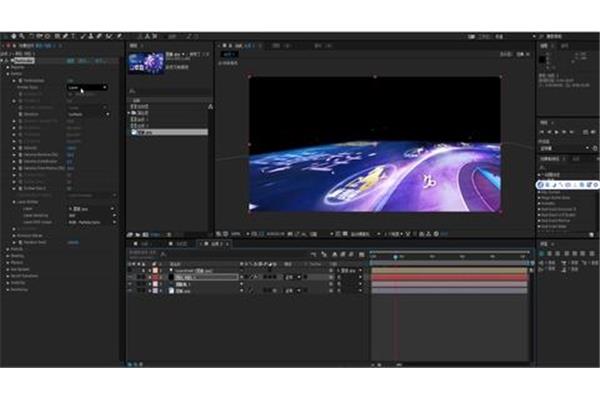The image size is (600, 400).
Task: Select the Clone Stamp tool
Action: pos(91,36)
